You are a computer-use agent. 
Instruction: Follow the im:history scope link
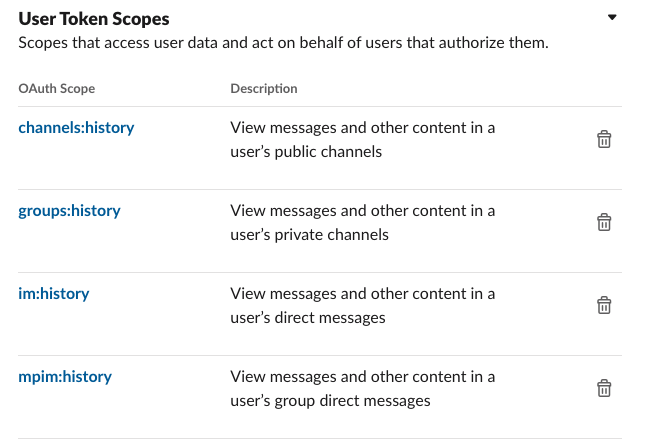pyautogui.click(x=54, y=294)
